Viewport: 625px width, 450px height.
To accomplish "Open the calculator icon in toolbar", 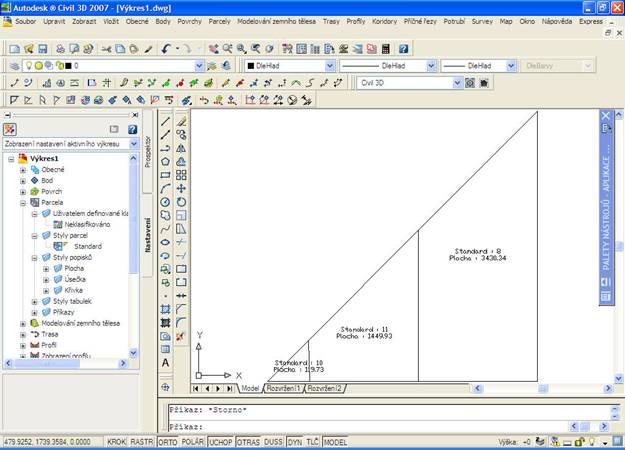I will click(x=385, y=49).
